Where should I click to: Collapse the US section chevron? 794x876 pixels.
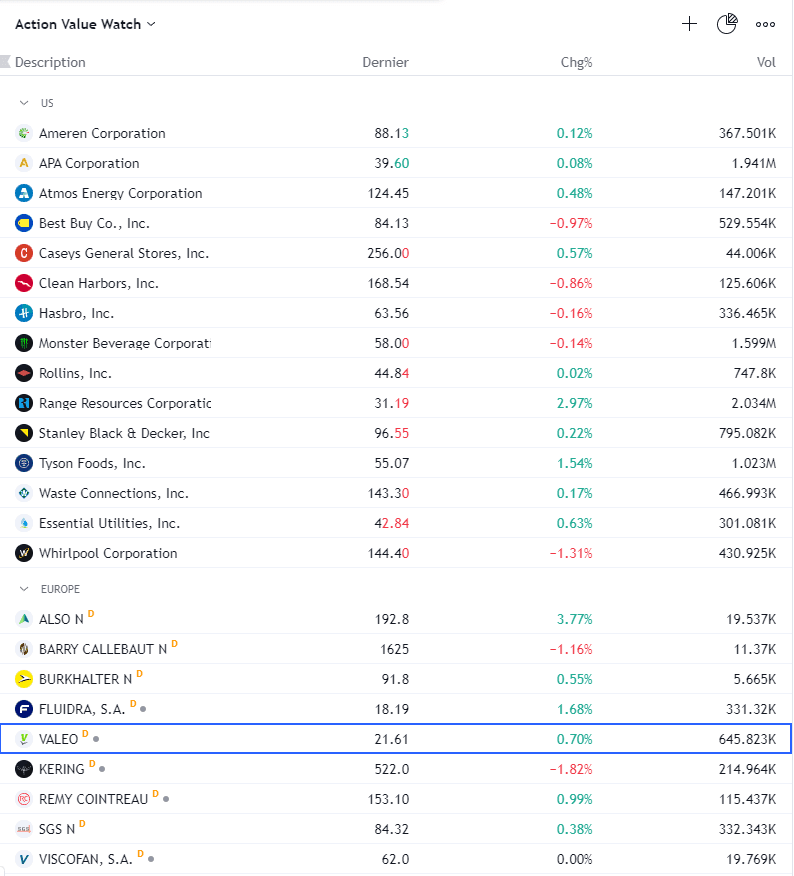coord(23,103)
